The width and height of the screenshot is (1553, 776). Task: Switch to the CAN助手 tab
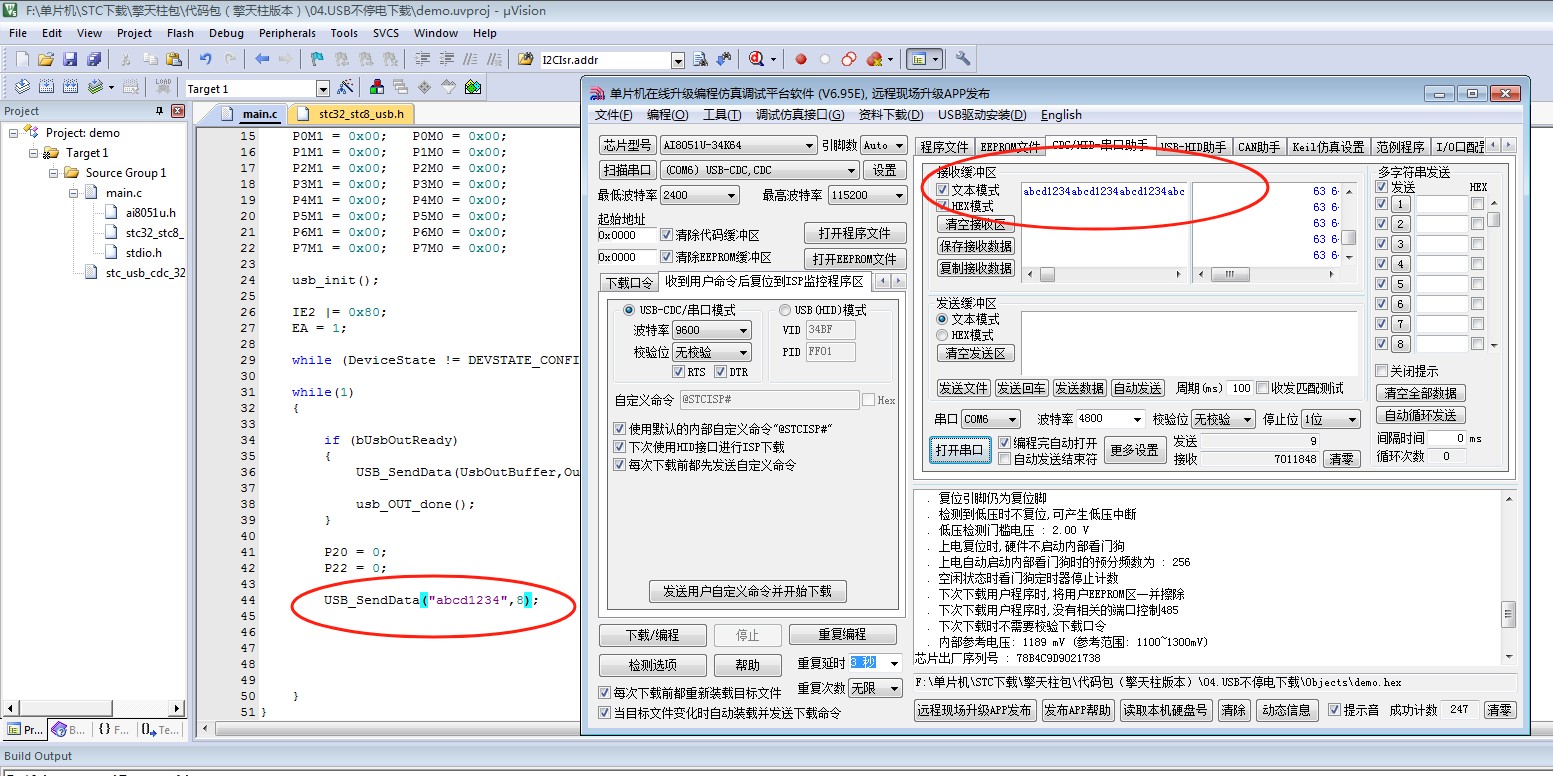click(x=1258, y=146)
